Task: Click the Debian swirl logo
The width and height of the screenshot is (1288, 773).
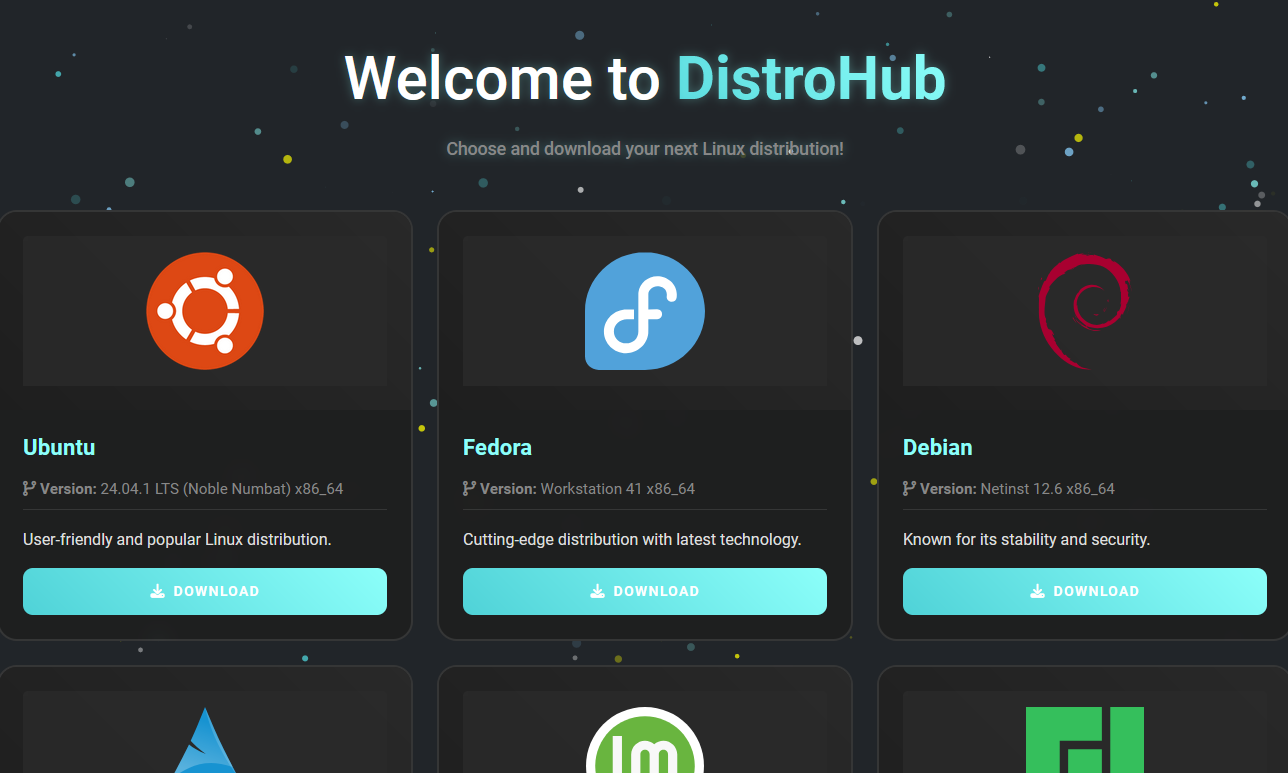Action: point(1084,311)
